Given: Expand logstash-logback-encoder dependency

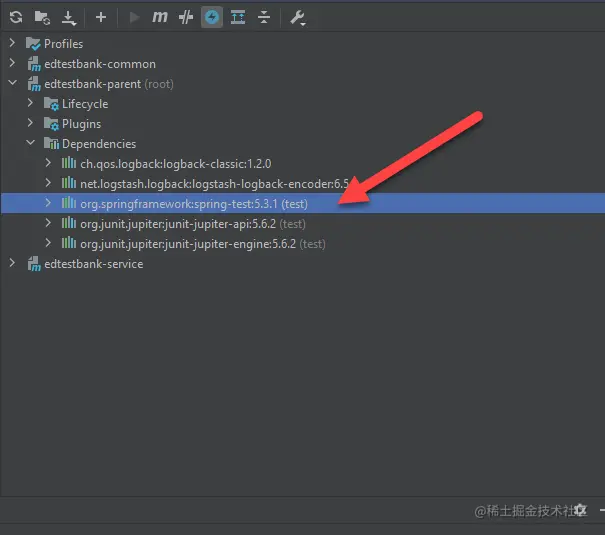Looking at the screenshot, I should tap(48, 182).
